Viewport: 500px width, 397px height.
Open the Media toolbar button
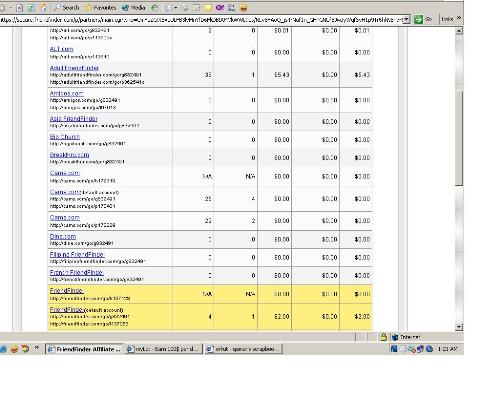pos(134,7)
